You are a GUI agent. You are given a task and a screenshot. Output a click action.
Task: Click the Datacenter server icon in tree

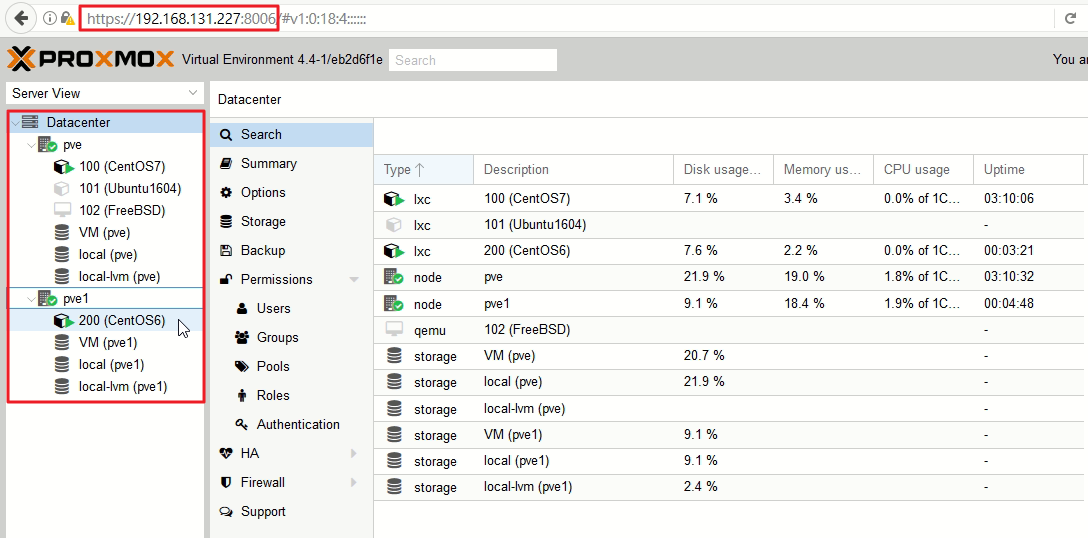(x=30, y=122)
